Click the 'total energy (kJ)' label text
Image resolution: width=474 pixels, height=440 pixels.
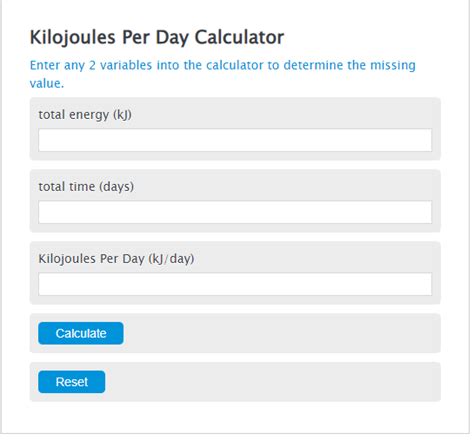(x=85, y=115)
